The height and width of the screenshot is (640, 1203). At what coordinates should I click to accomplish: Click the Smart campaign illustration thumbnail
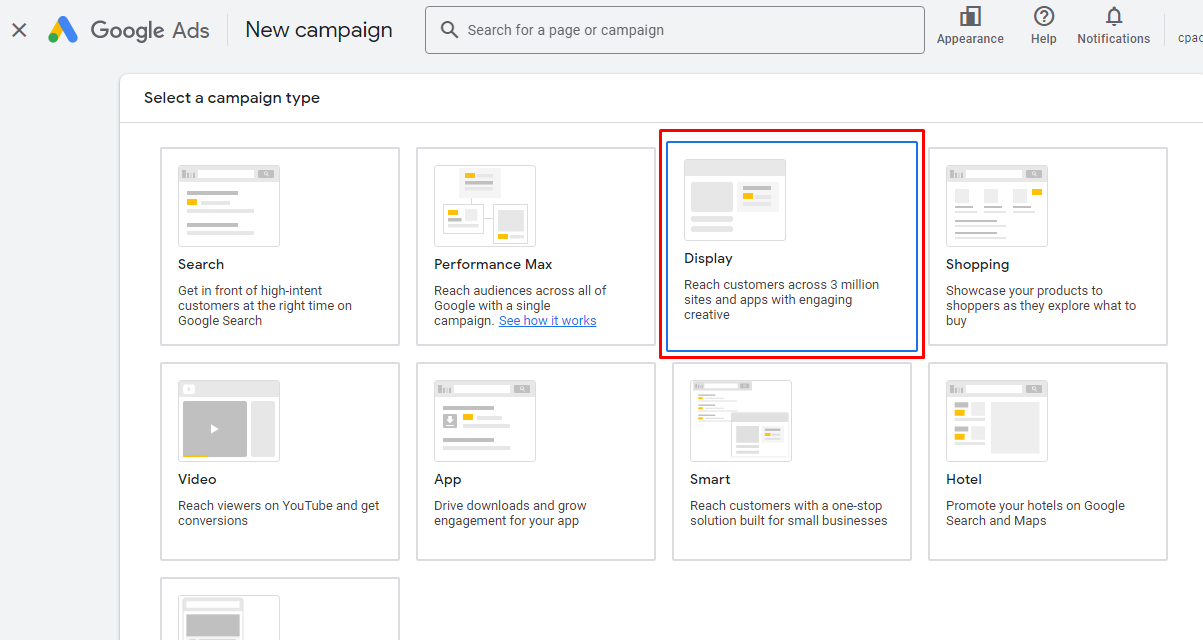pos(741,421)
